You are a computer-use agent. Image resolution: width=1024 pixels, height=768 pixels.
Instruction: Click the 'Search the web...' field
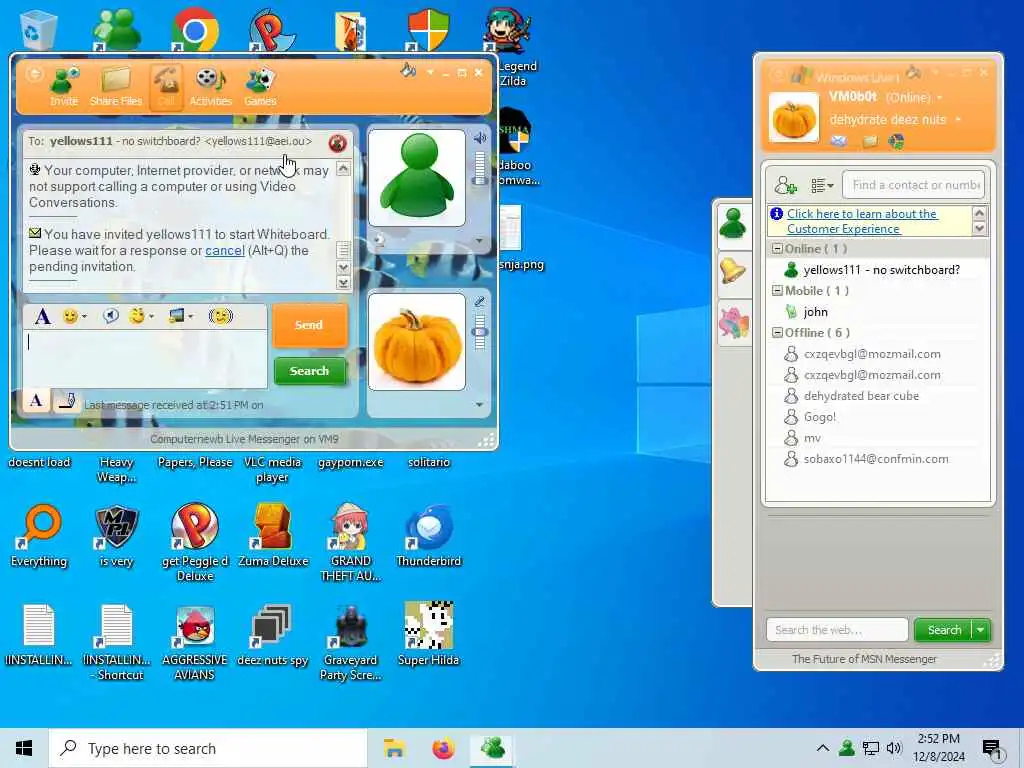pyautogui.click(x=837, y=630)
